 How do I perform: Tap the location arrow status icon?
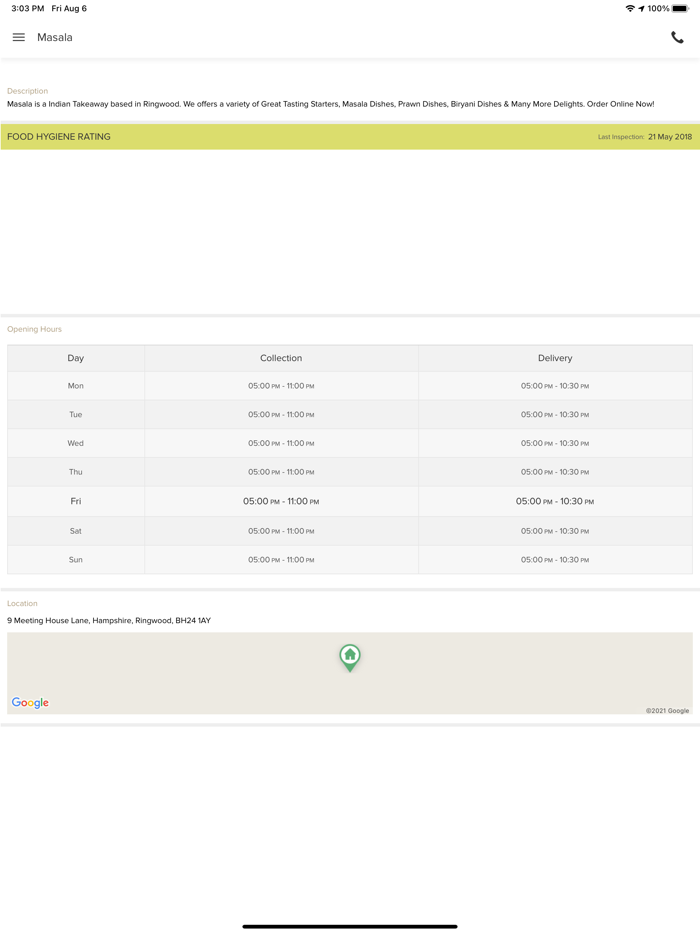tap(641, 8)
